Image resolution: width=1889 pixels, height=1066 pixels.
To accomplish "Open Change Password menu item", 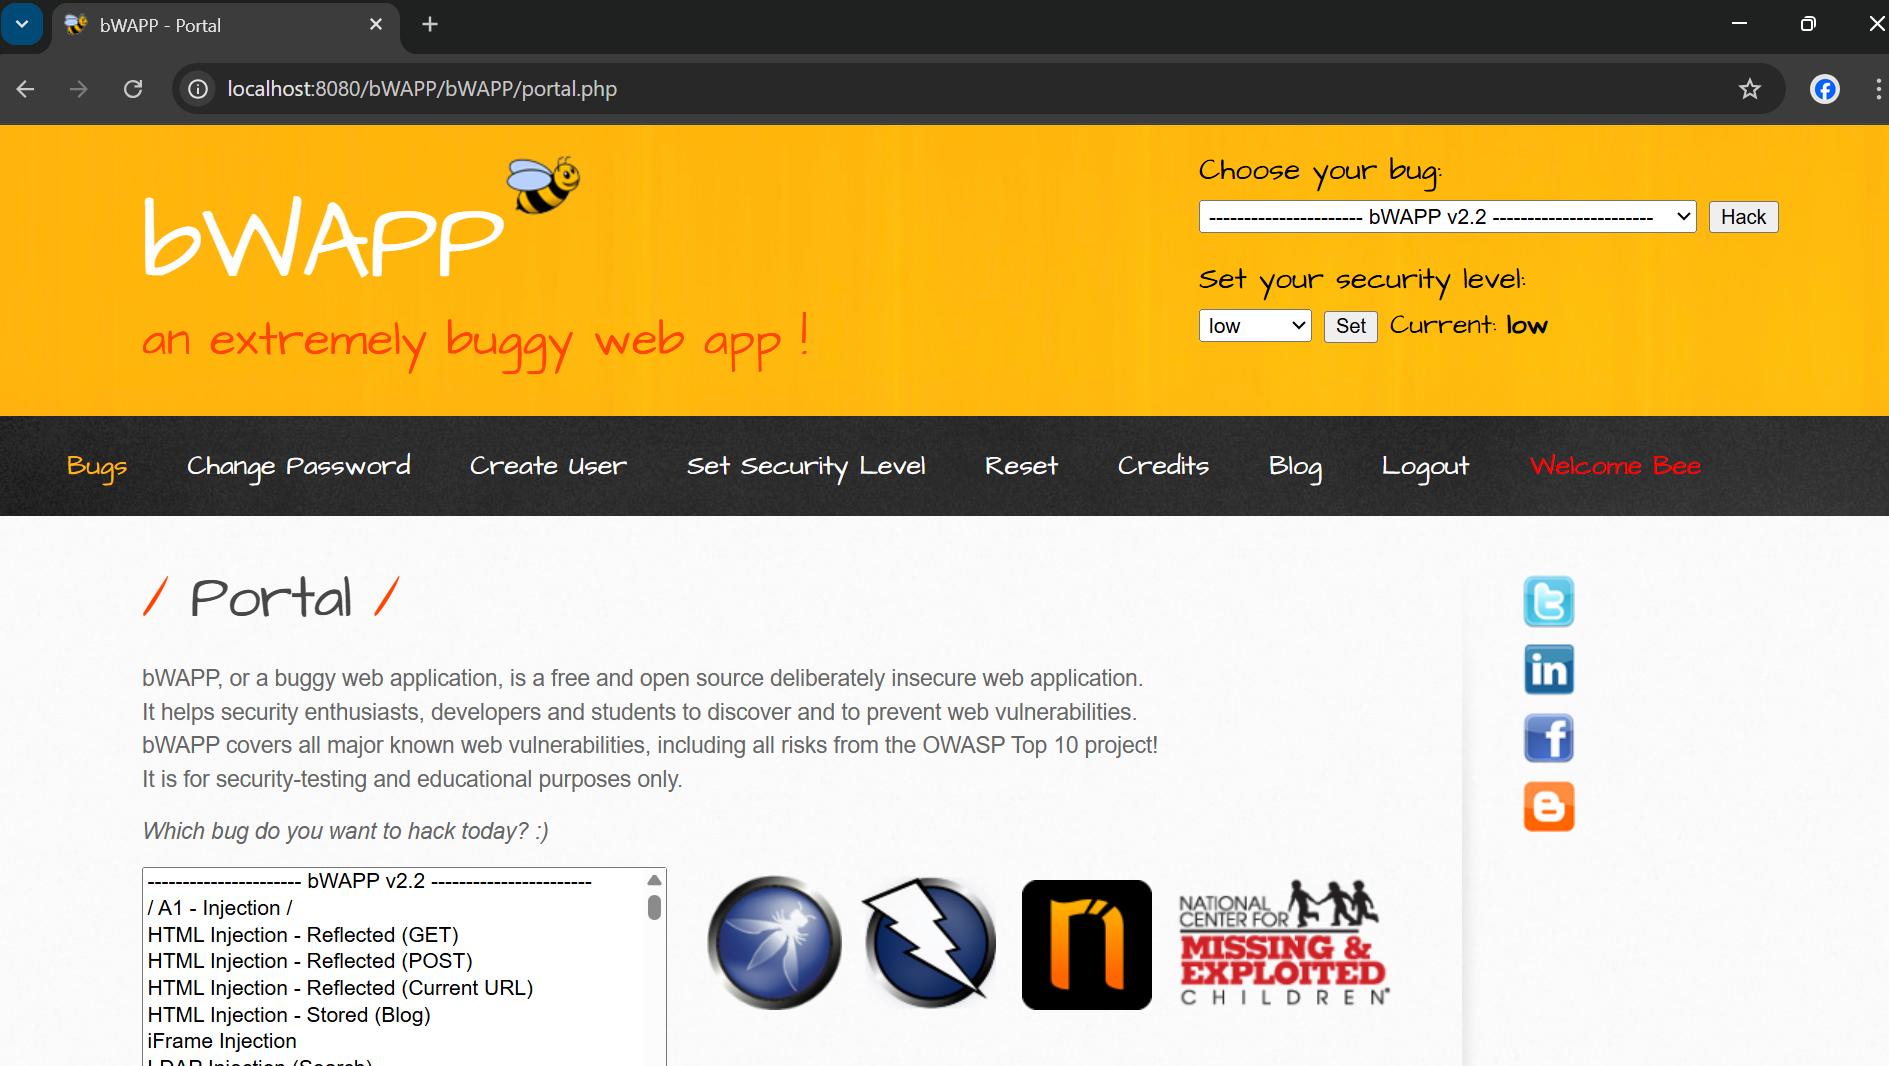I will [298, 466].
